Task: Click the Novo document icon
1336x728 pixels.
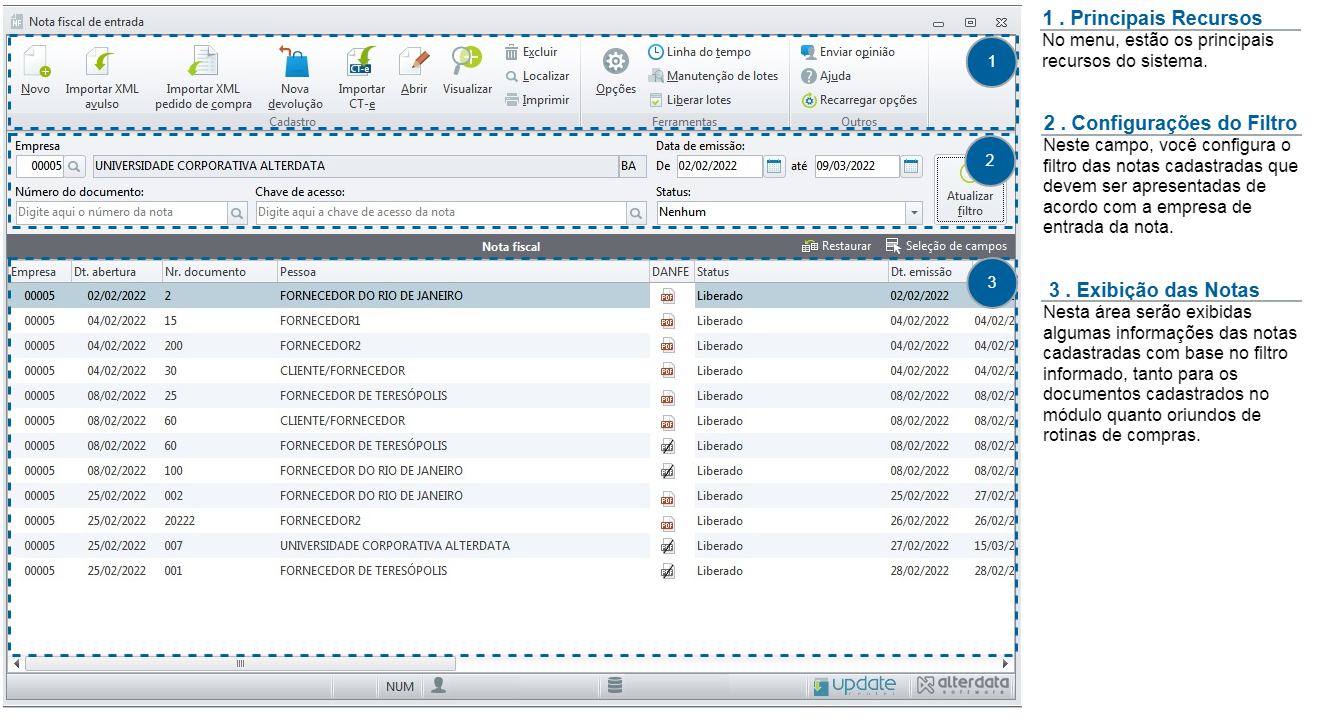Action: [36, 63]
